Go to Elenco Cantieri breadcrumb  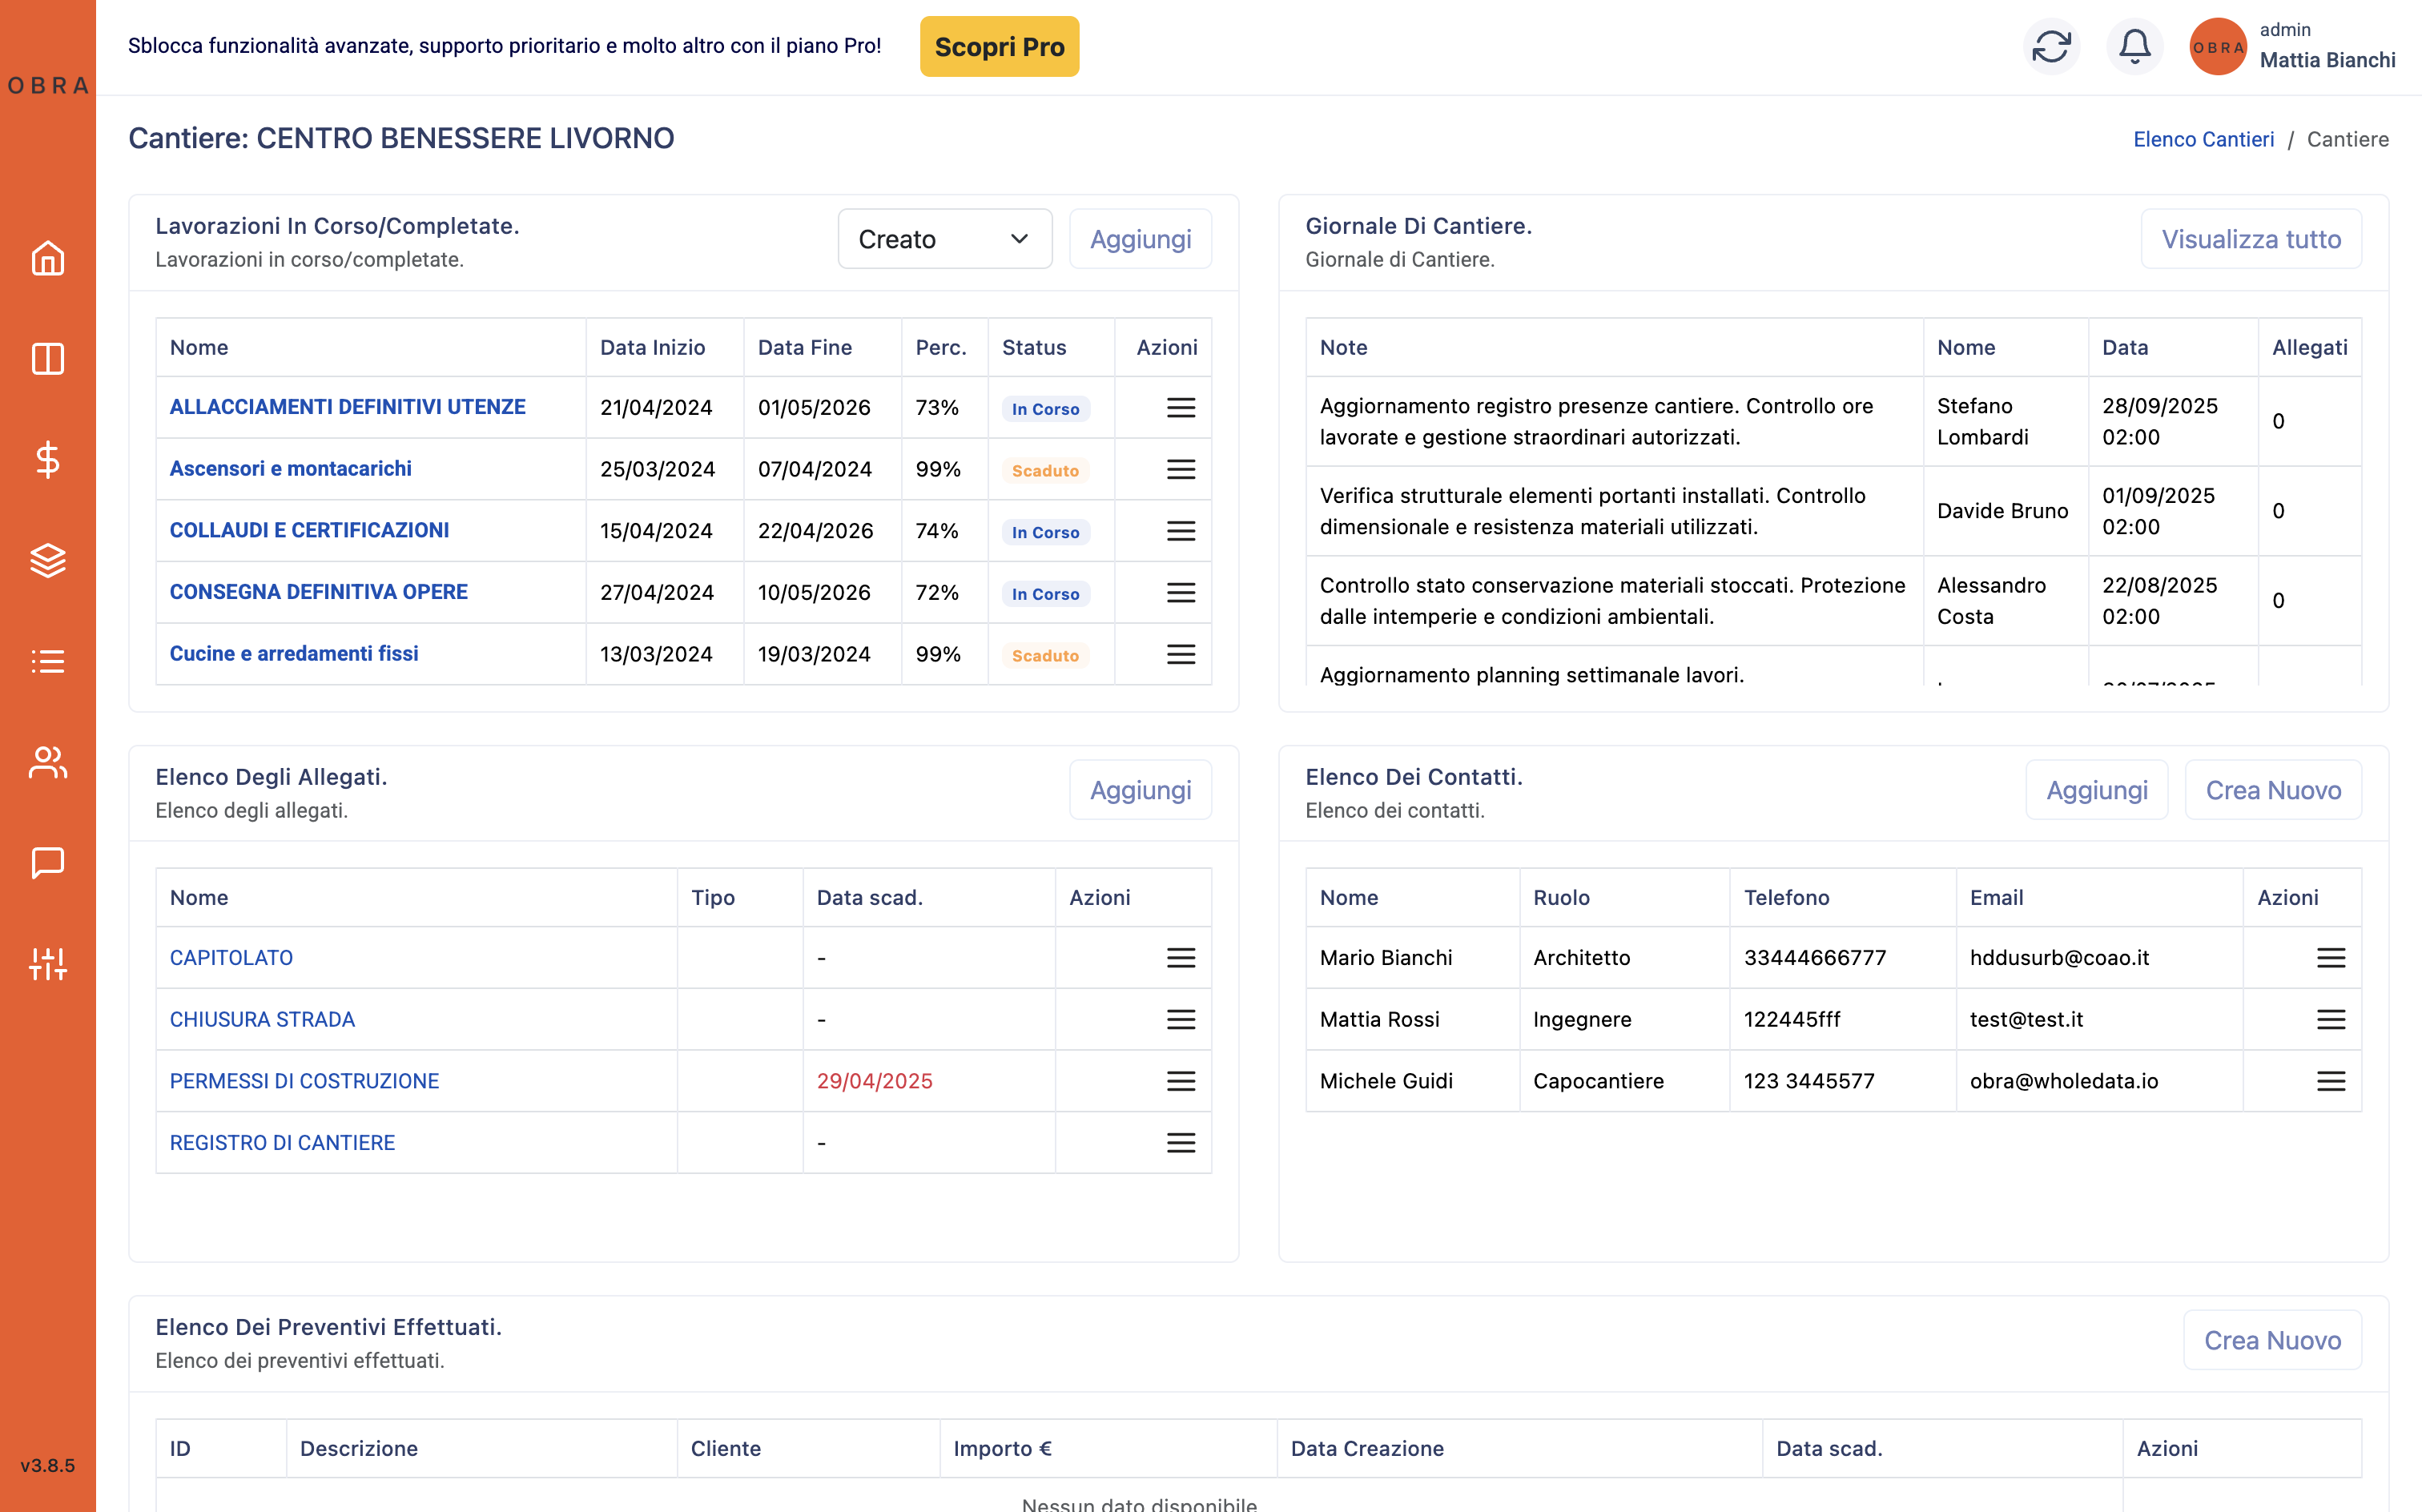click(x=2203, y=139)
